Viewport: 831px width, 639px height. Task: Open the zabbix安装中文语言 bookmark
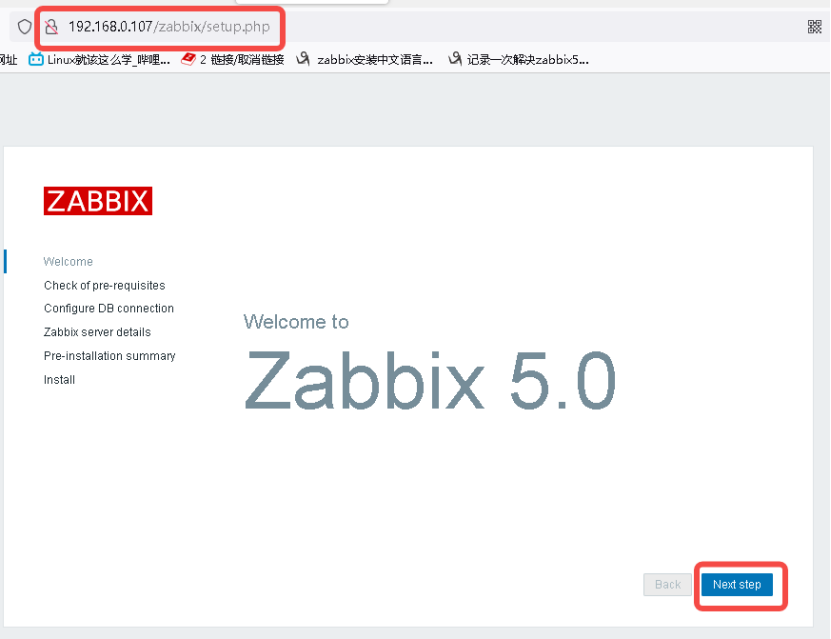pos(365,59)
